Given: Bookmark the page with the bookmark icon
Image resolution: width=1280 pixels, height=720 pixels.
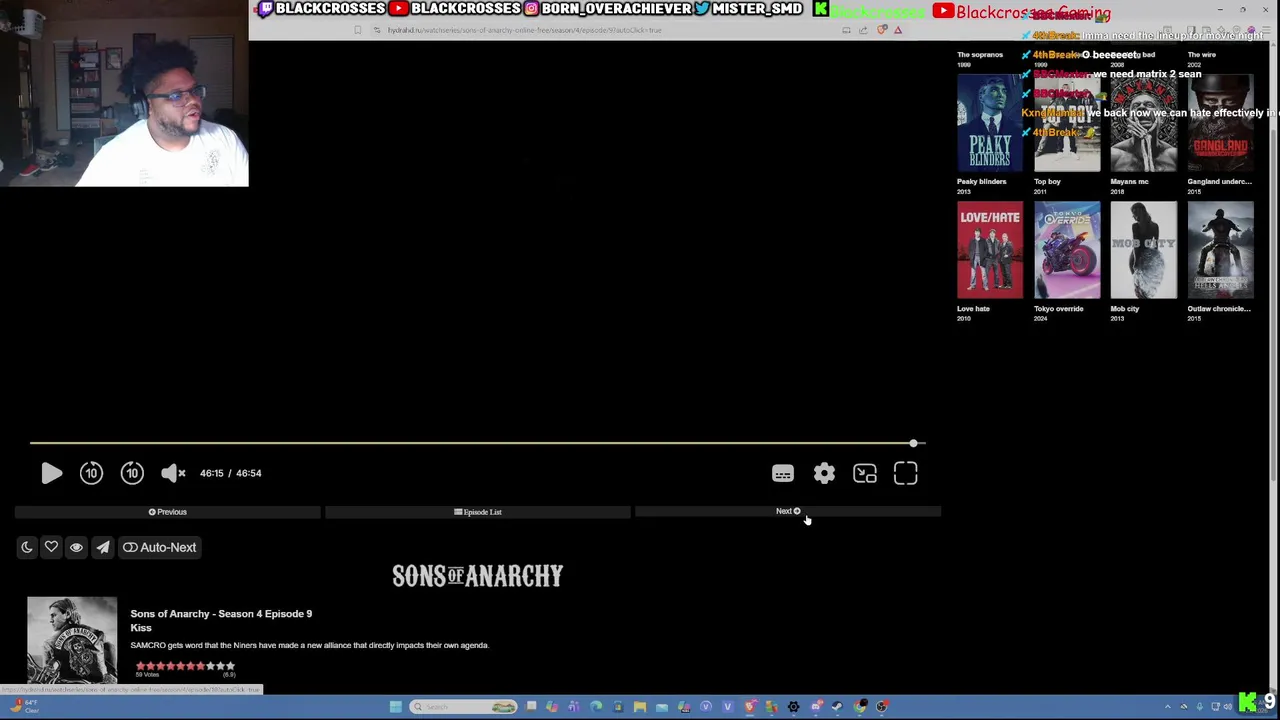Looking at the screenshot, I should click(357, 30).
